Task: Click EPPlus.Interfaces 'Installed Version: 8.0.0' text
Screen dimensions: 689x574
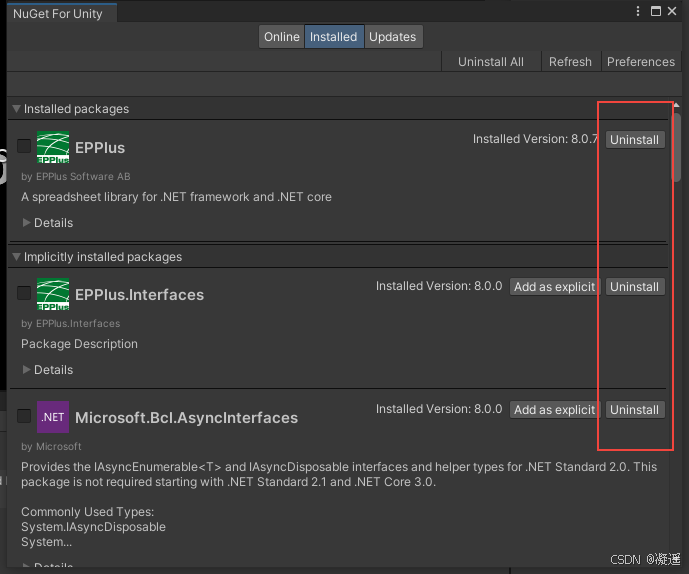Action: pos(439,286)
